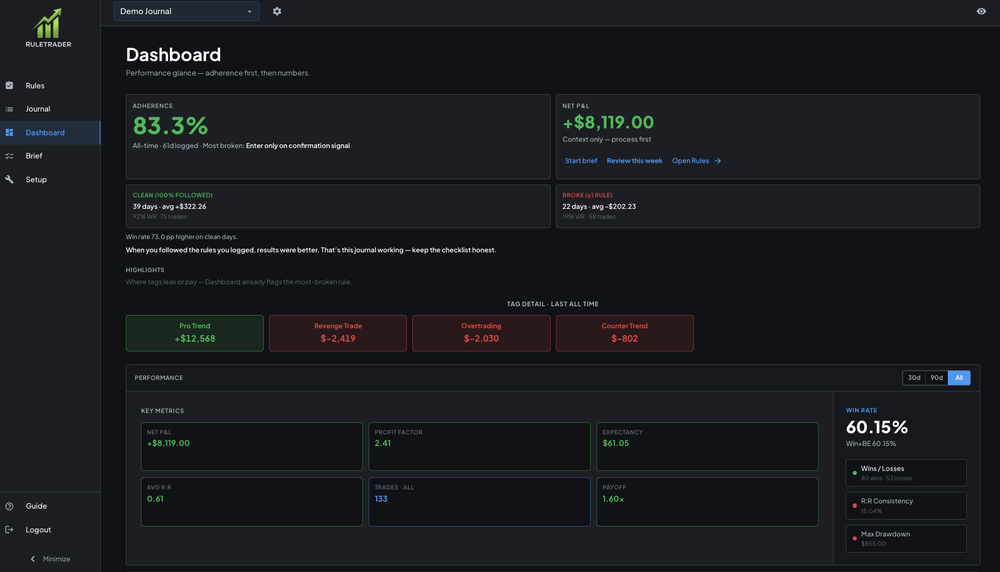Image resolution: width=1000 pixels, height=572 pixels.
Task: Click the Max Drawdown card
Action: (906, 538)
